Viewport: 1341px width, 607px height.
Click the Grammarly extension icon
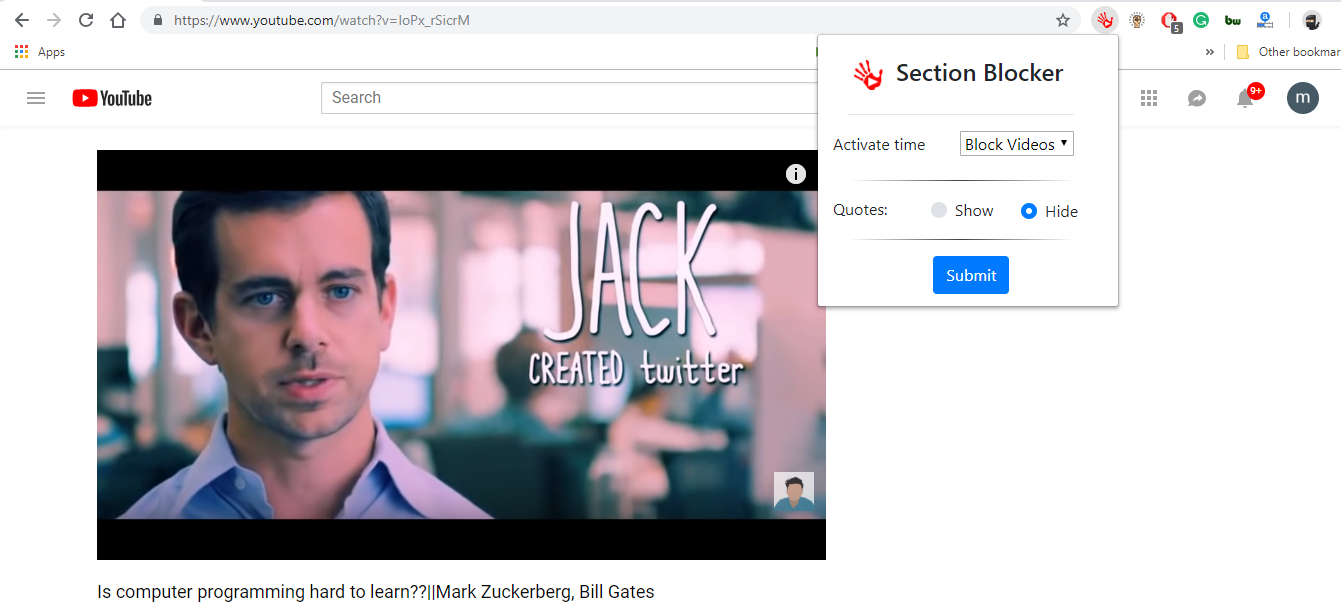[x=1201, y=19]
